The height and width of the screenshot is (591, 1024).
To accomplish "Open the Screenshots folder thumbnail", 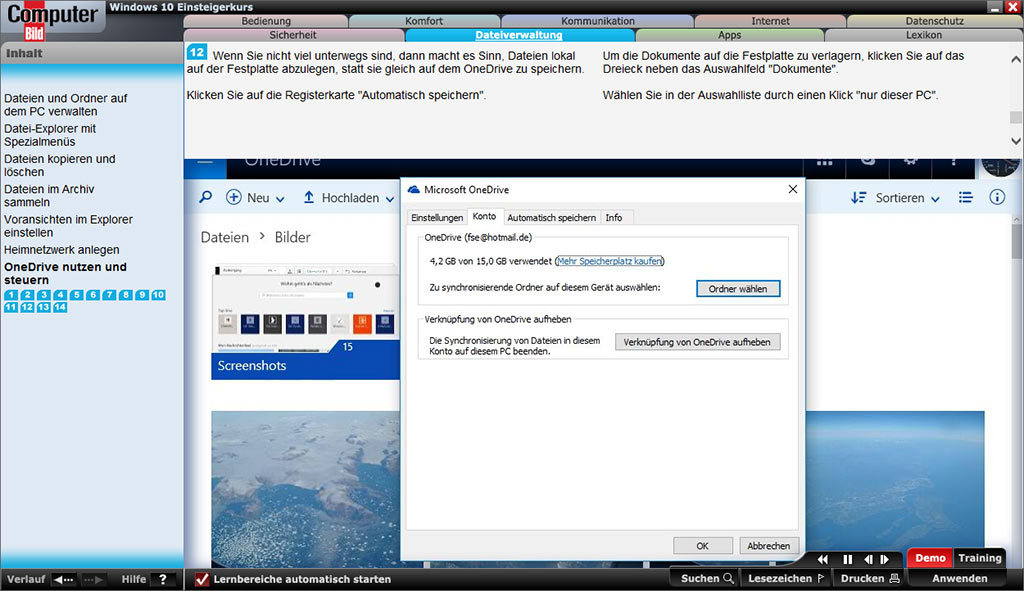I will pos(305,321).
